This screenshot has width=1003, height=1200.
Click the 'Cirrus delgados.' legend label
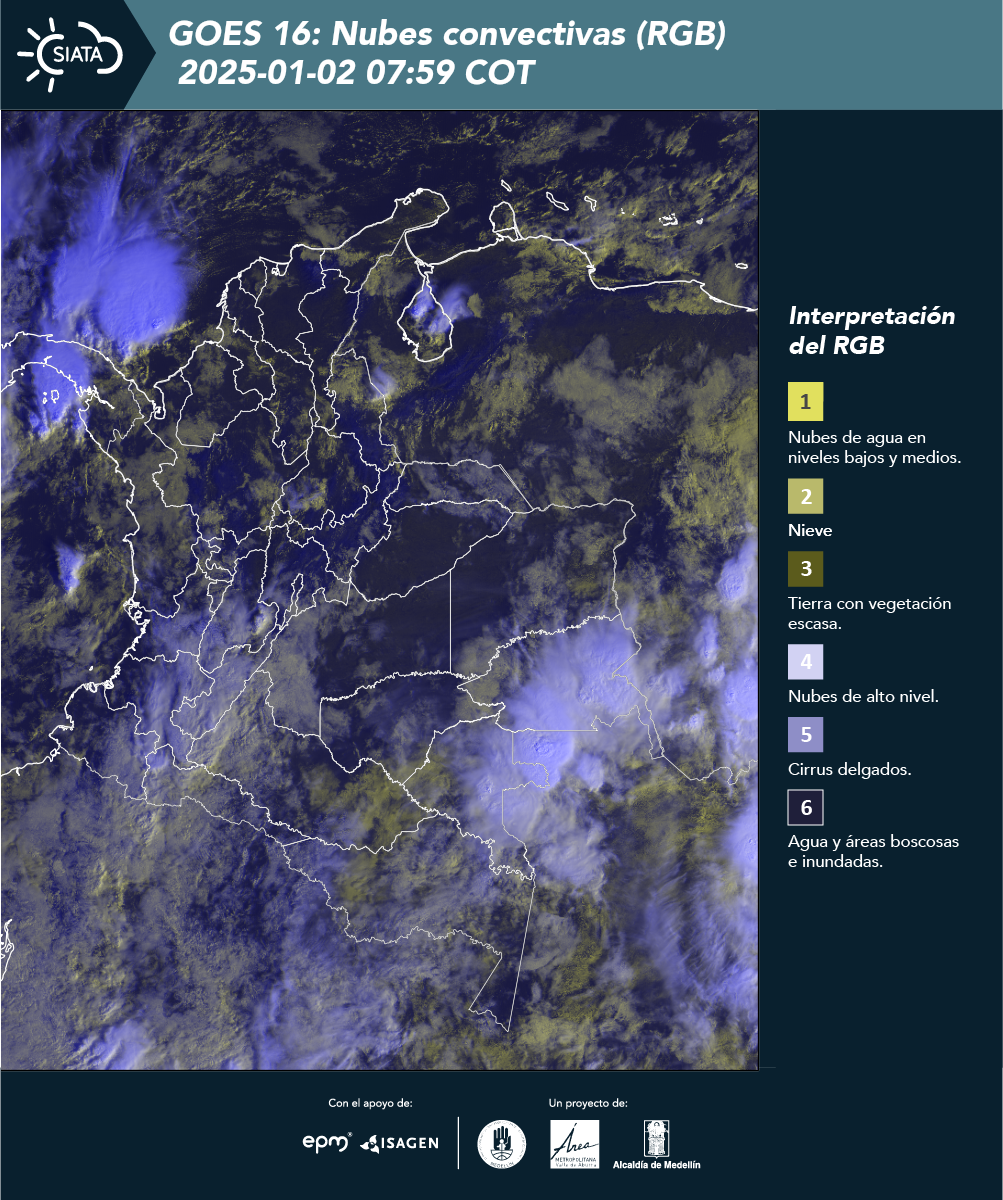(849, 770)
